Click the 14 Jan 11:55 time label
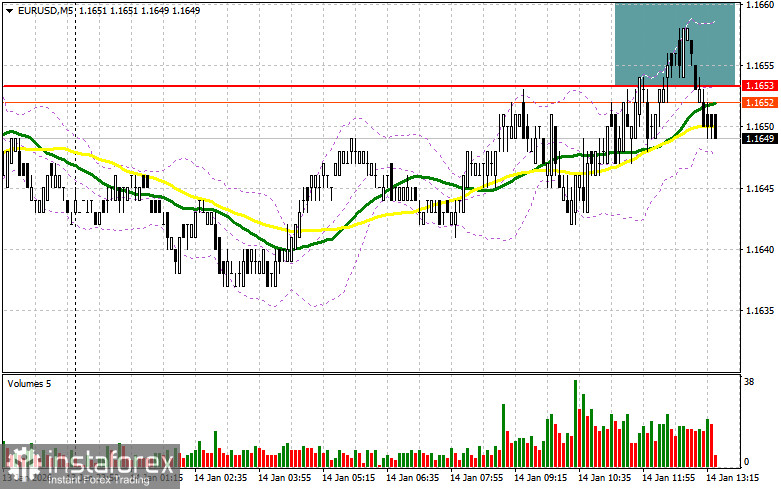The image size is (781, 489). 668,478
